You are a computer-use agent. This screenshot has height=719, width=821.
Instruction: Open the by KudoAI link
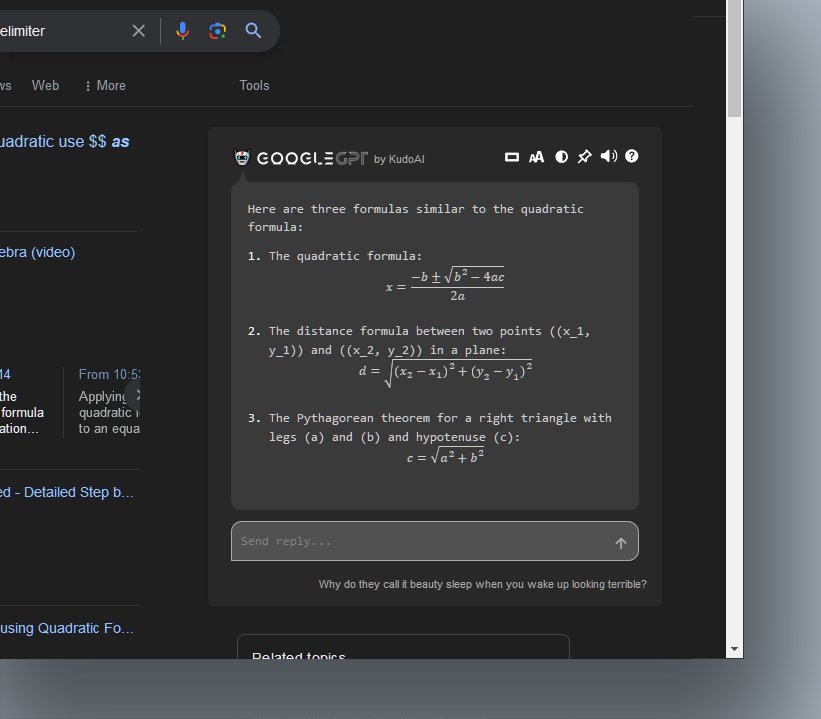399,159
